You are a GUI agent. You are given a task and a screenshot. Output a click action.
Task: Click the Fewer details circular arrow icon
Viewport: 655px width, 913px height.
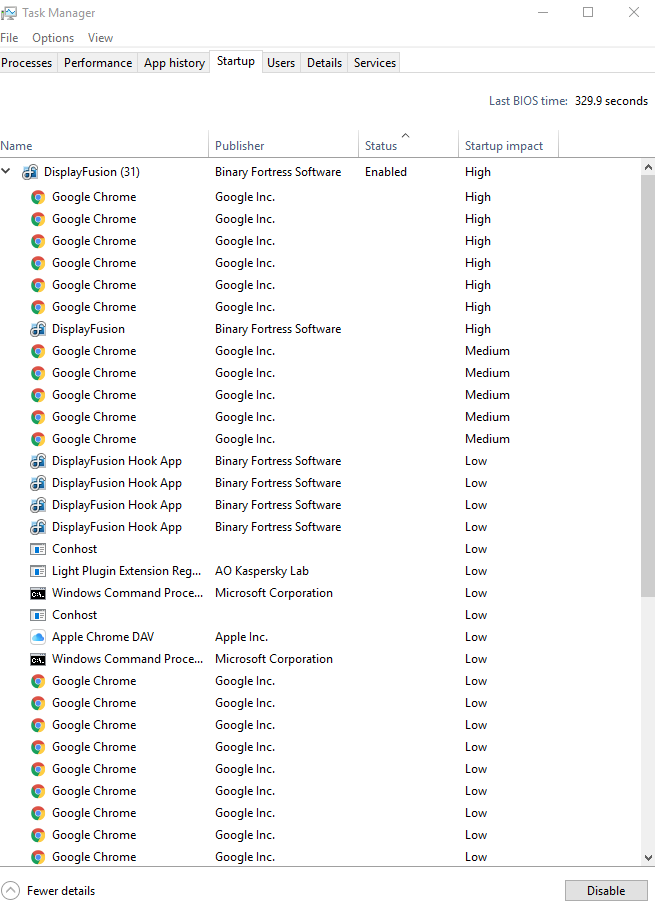pos(10,890)
